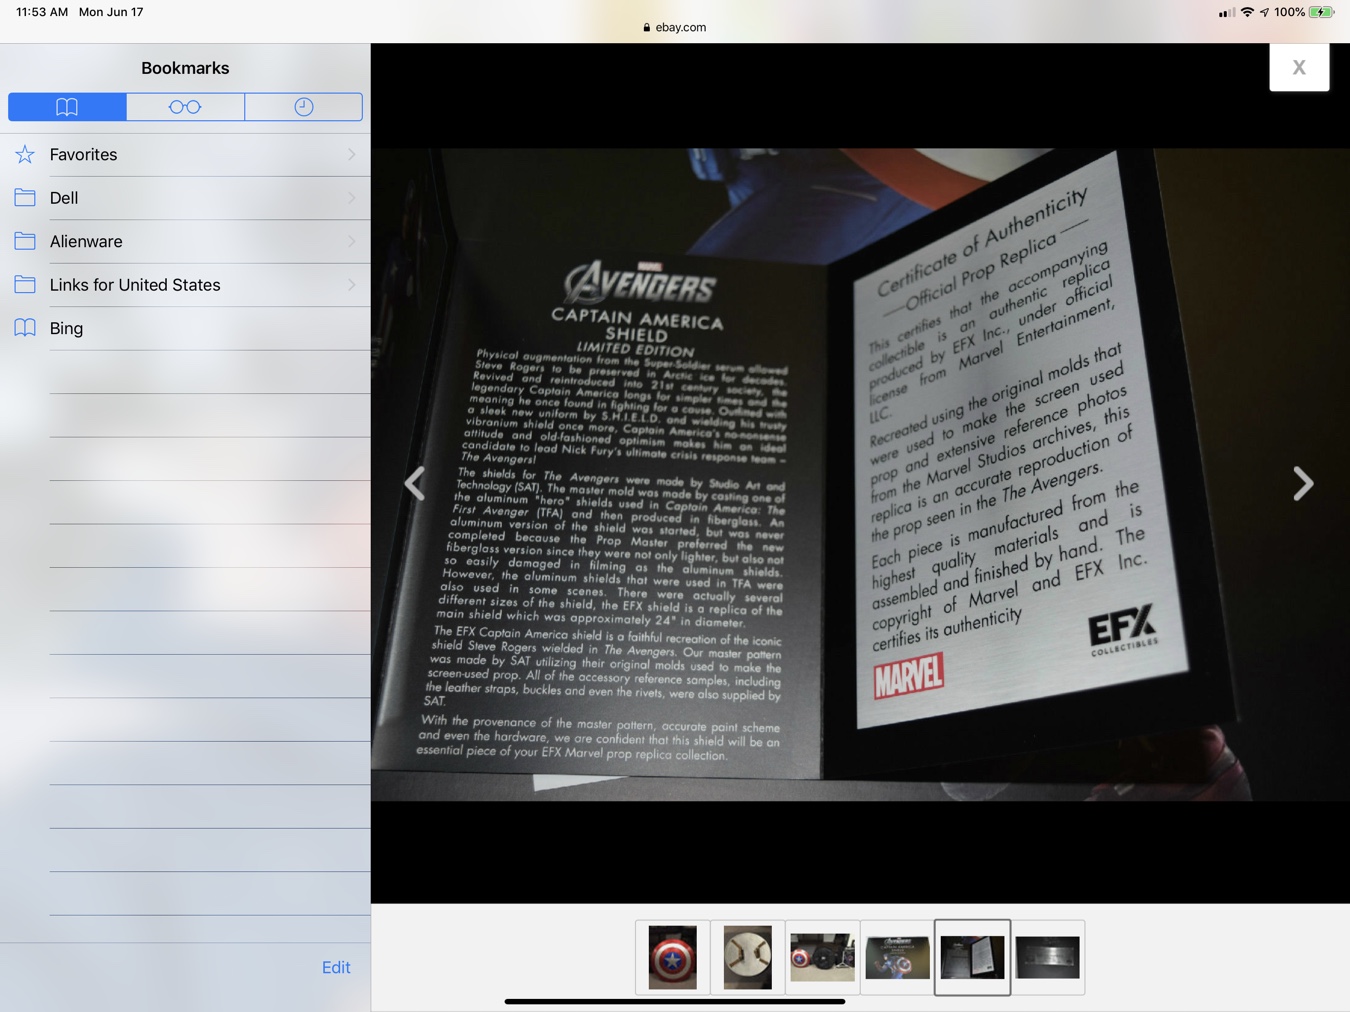Expand the Favorites row chevron
The image size is (1350, 1012).
click(x=352, y=155)
